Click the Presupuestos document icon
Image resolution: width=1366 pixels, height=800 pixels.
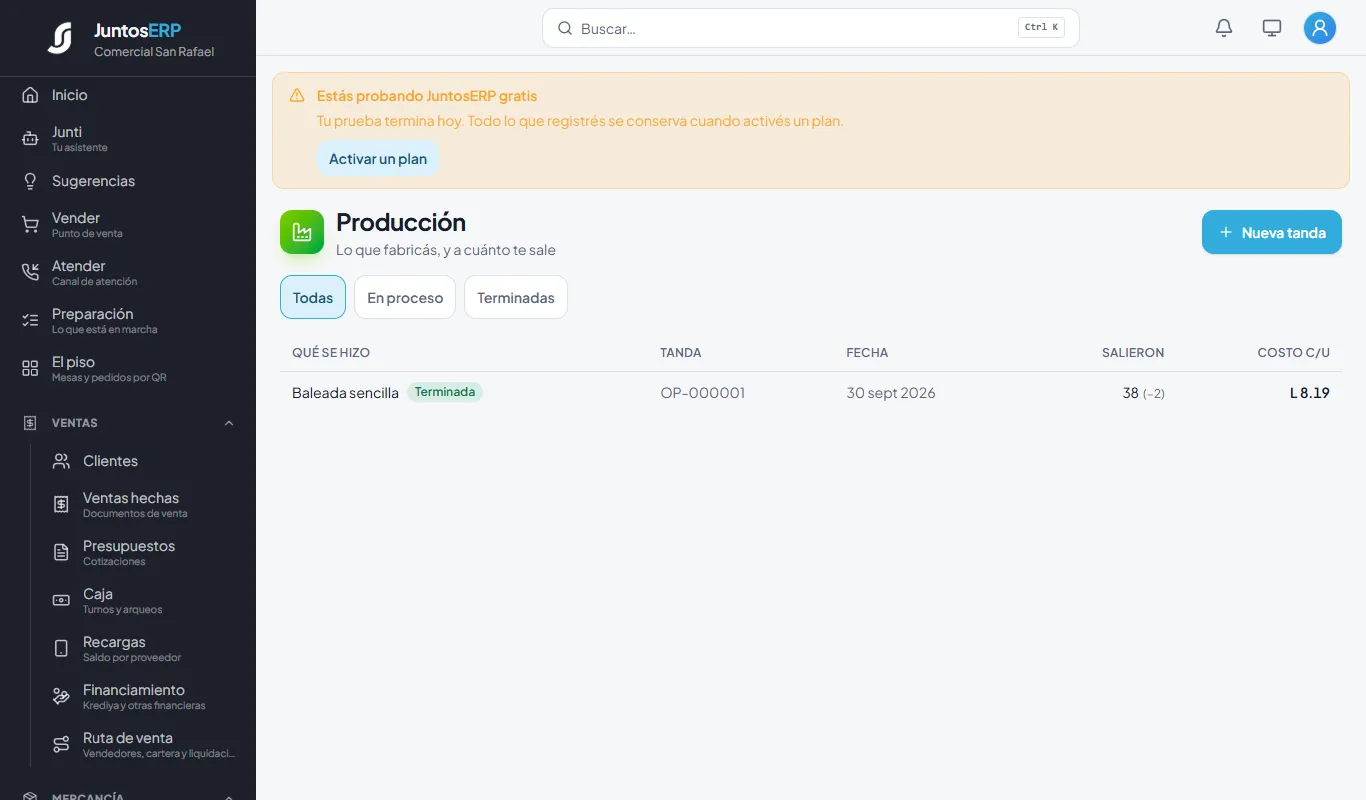tap(61, 553)
